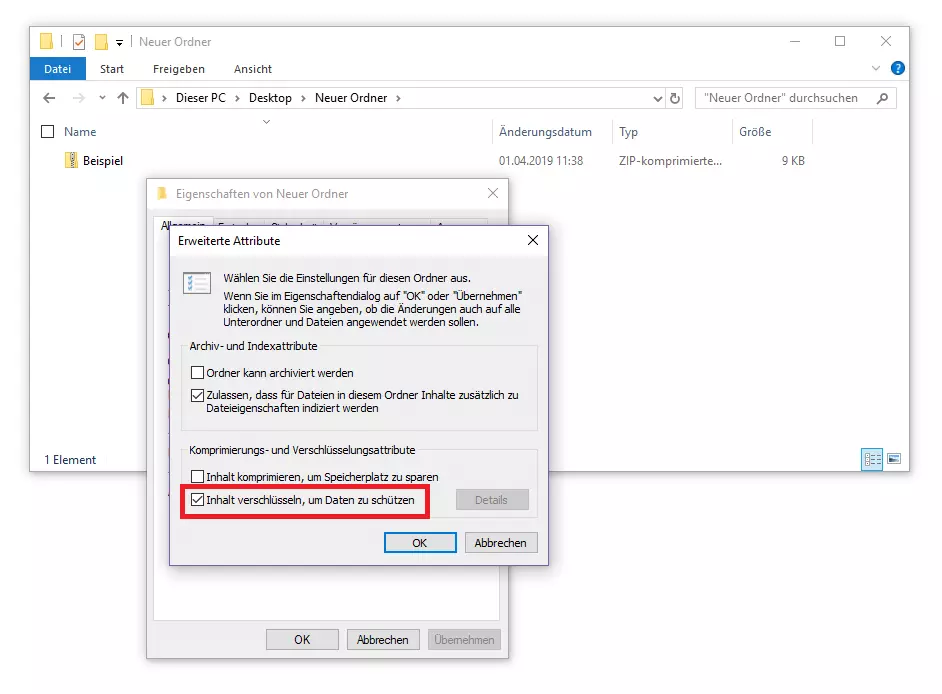The height and width of the screenshot is (694, 942).
Task: Click the search magnifier icon
Action: [882, 98]
